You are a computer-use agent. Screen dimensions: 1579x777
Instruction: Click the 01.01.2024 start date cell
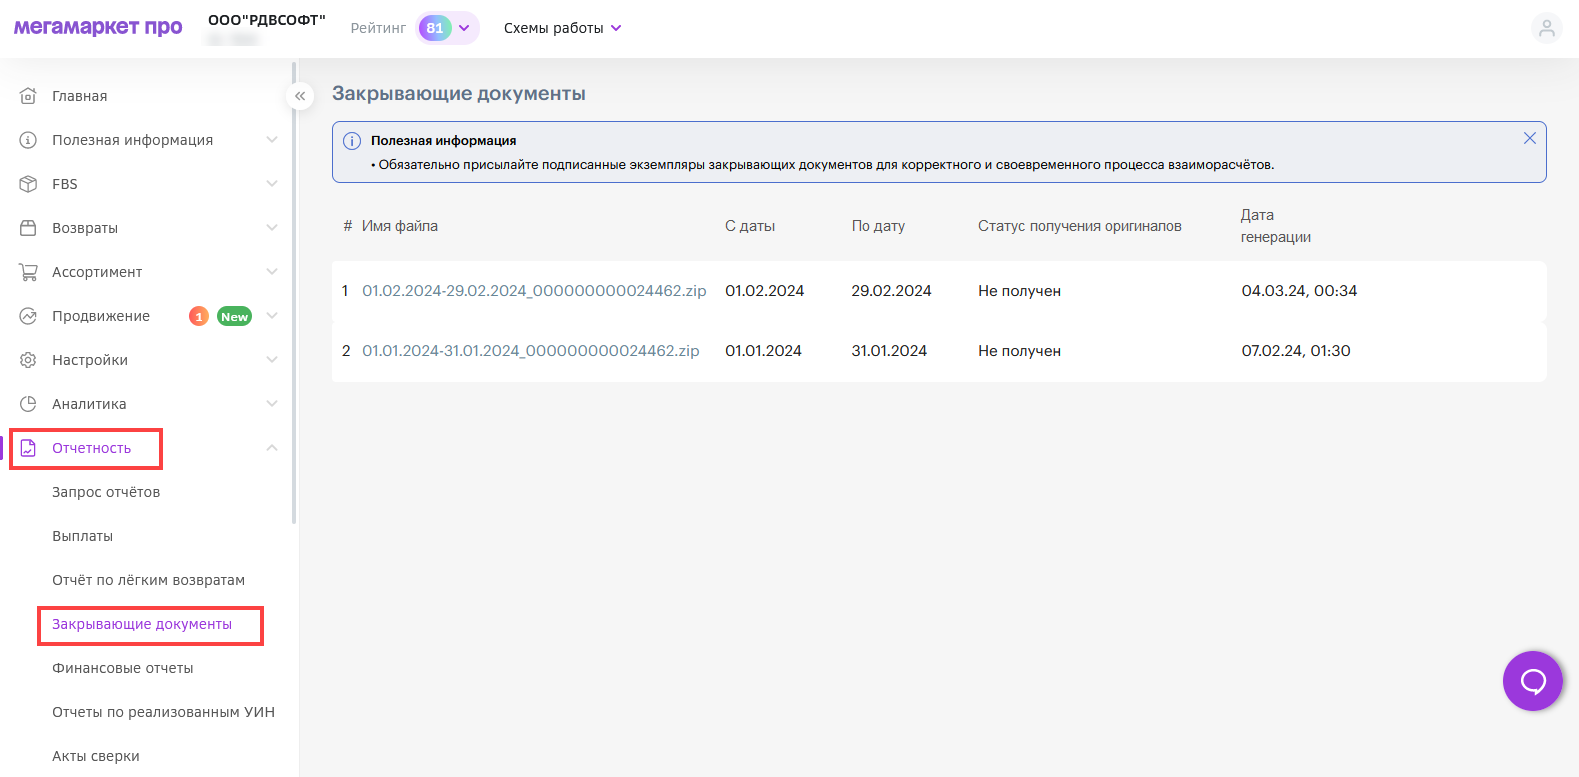[x=763, y=351]
